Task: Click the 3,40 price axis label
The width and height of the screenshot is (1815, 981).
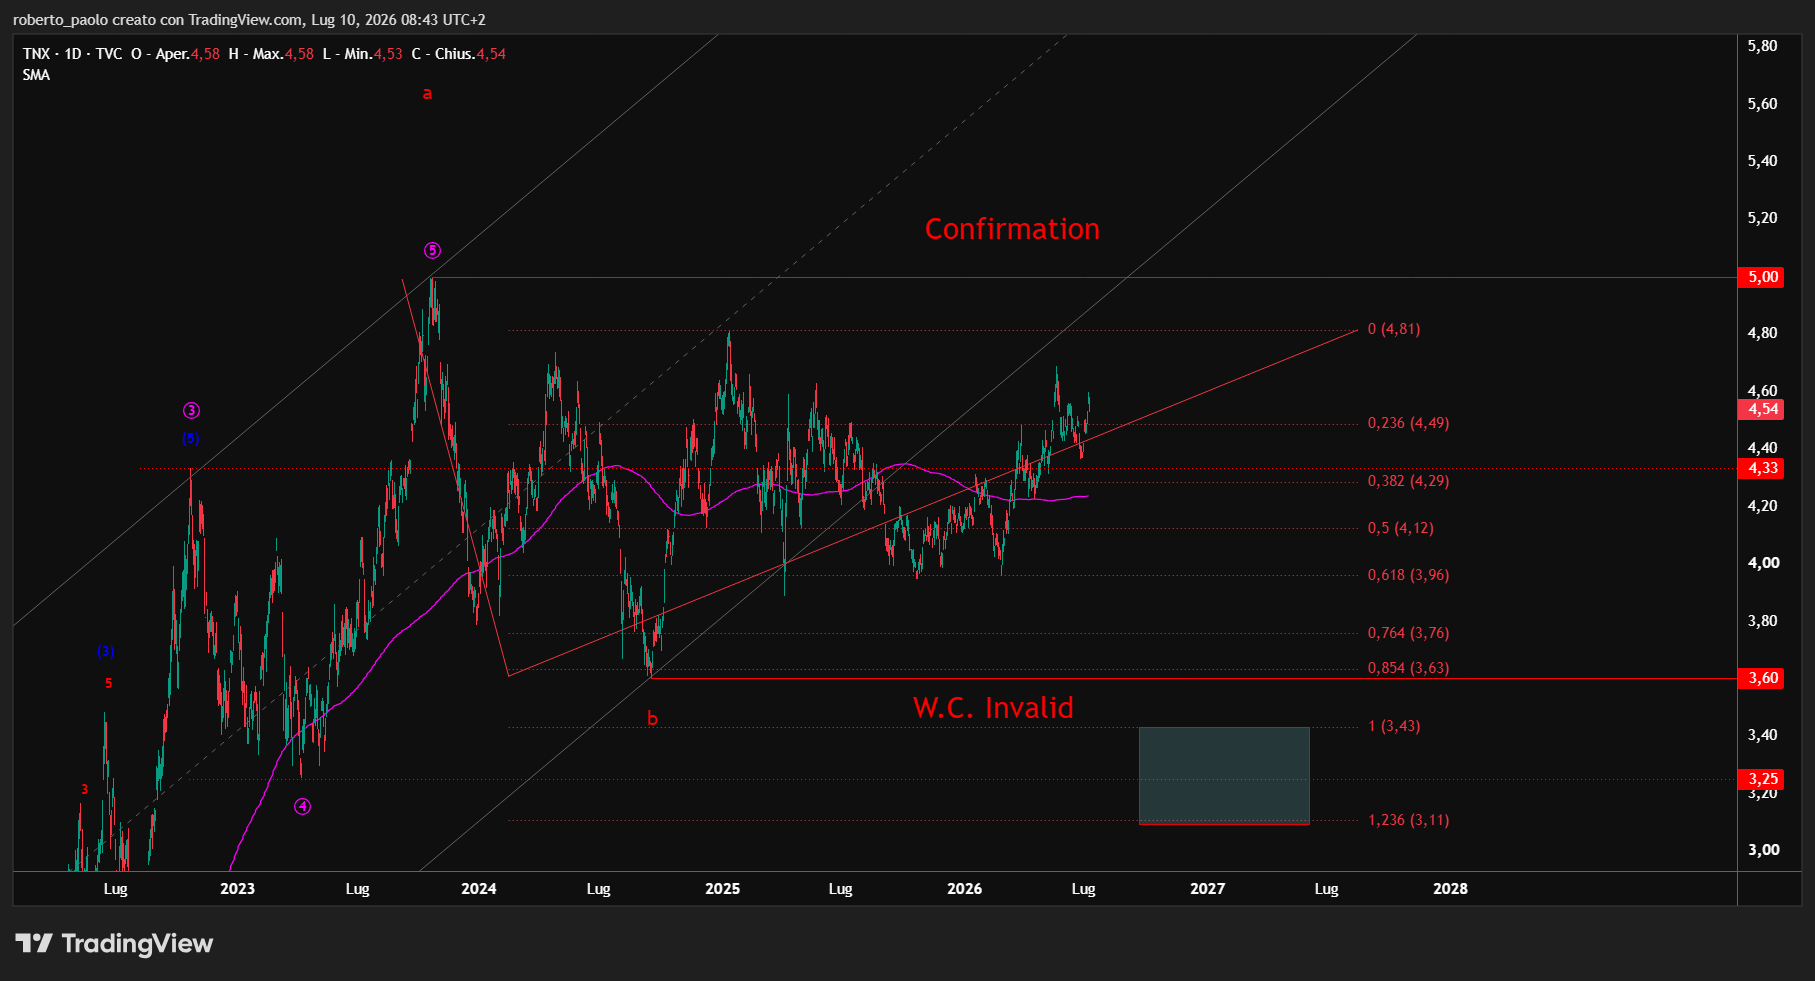Action: pyautogui.click(x=1762, y=735)
